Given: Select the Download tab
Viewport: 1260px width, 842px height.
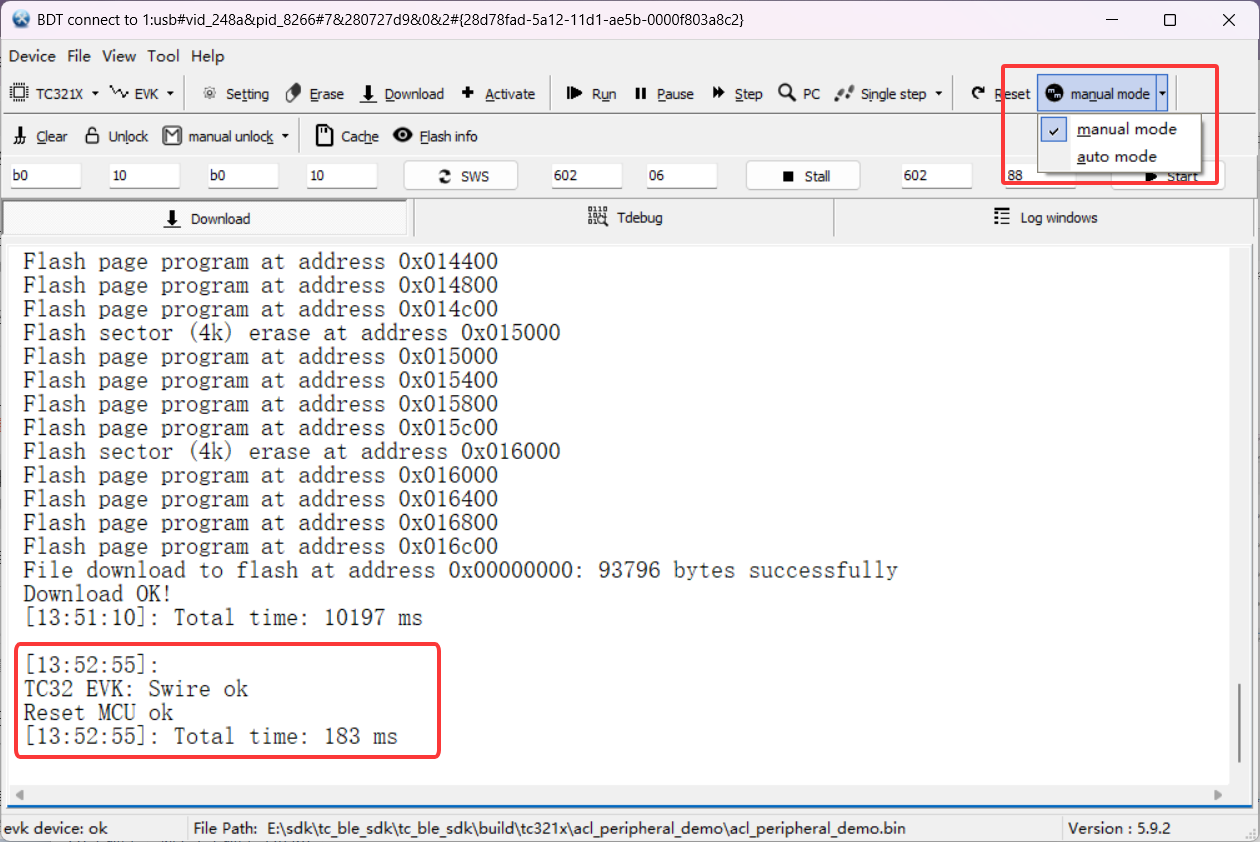Looking at the screenshot, I should click(x=206, y=218).
